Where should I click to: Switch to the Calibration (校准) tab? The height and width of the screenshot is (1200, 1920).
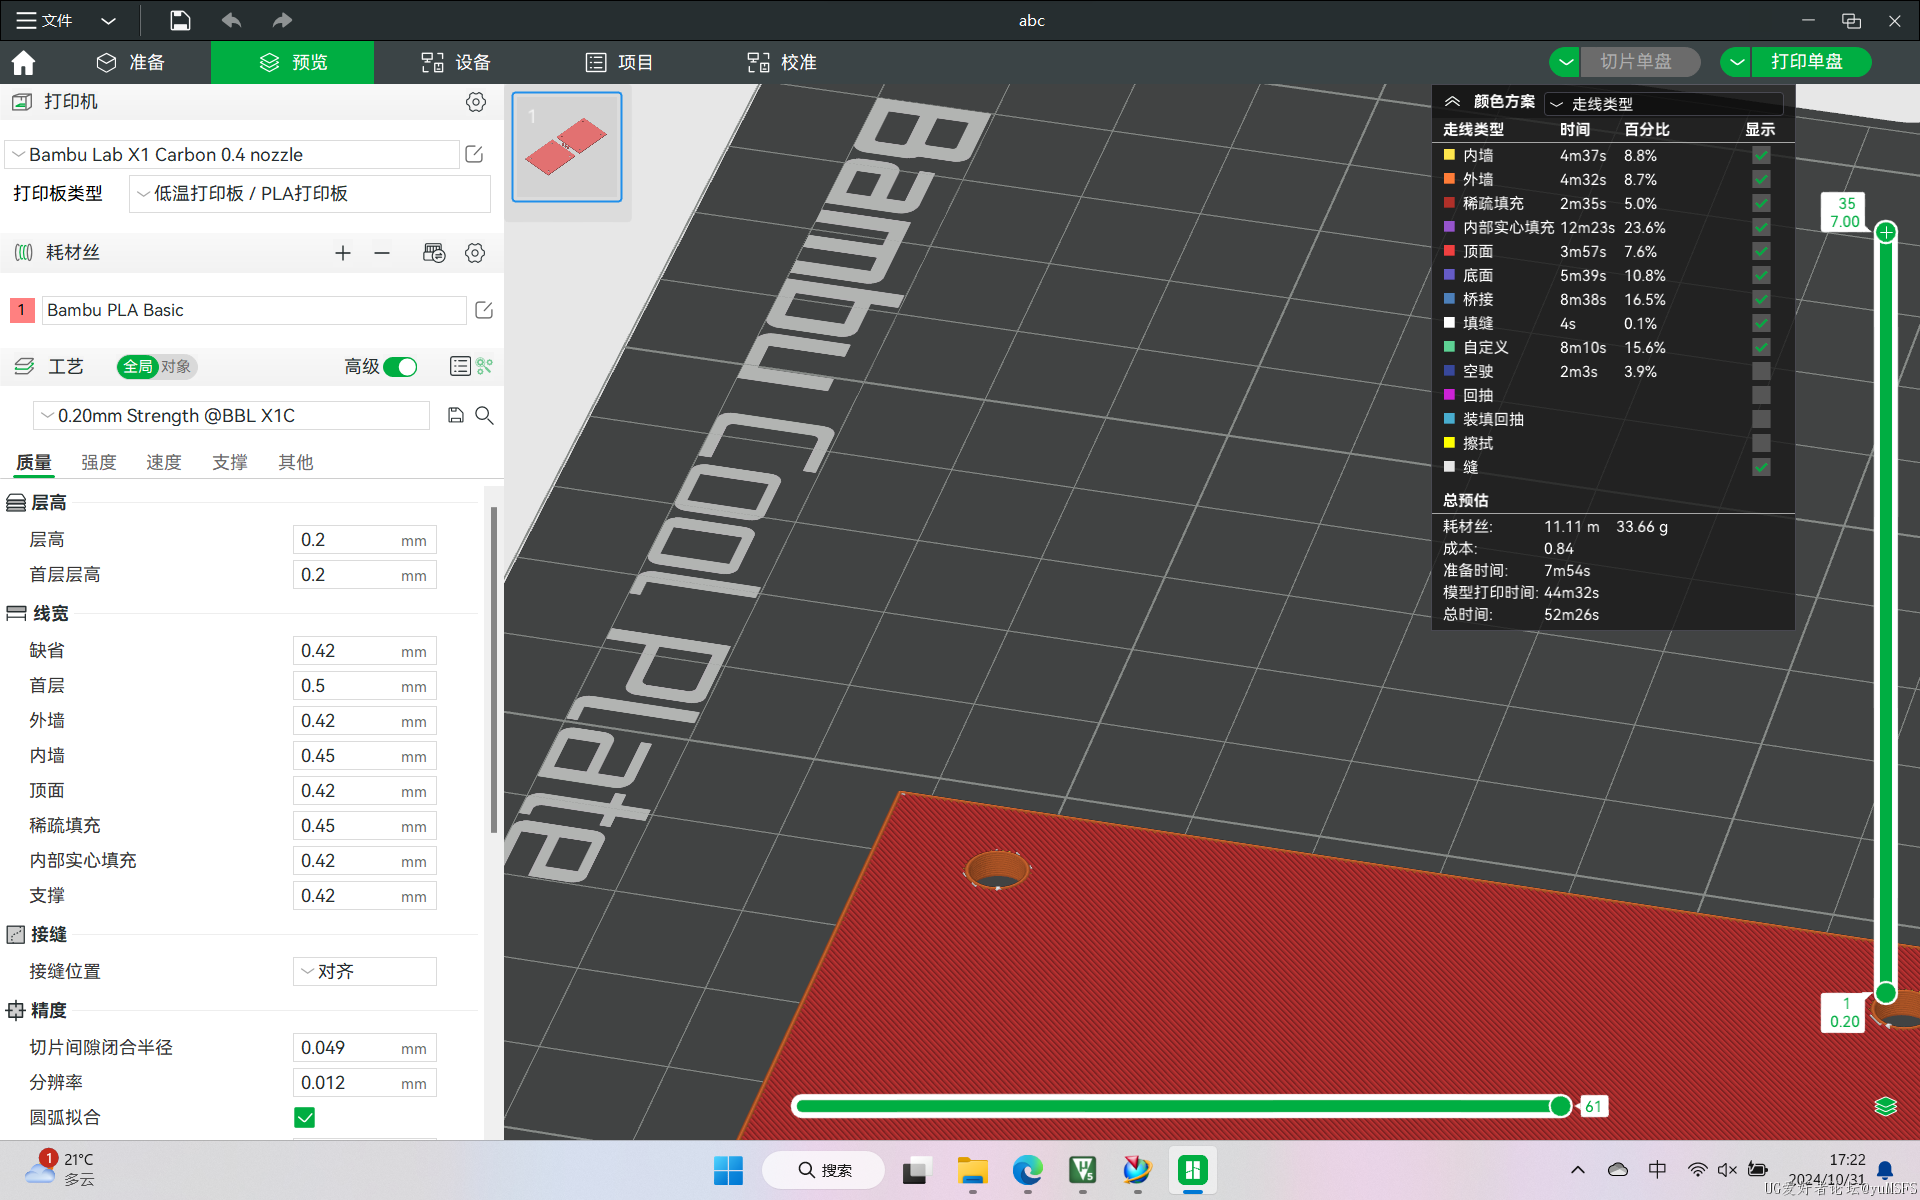782,62
